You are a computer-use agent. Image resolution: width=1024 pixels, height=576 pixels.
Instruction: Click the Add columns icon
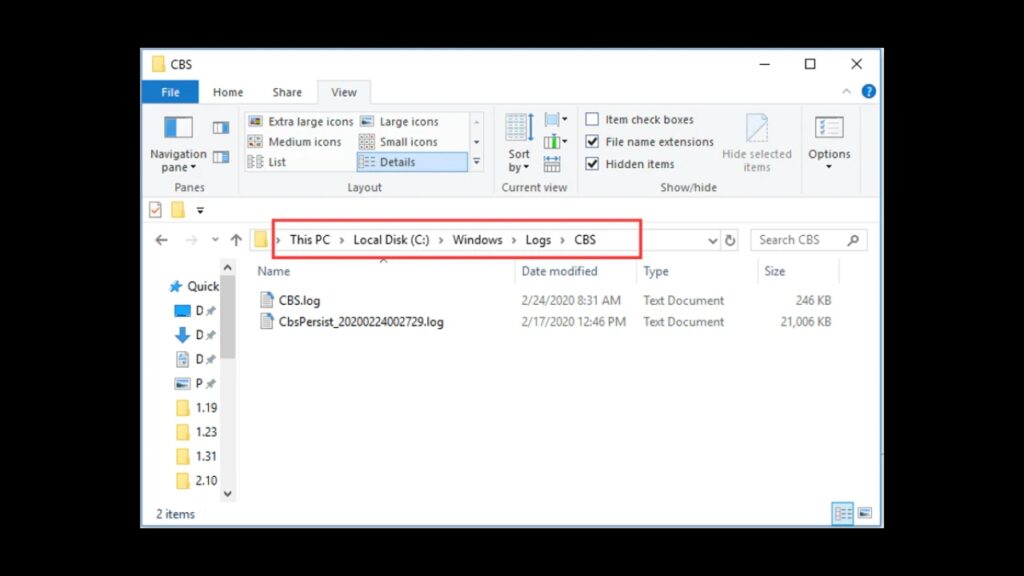[x=552, y=140]
